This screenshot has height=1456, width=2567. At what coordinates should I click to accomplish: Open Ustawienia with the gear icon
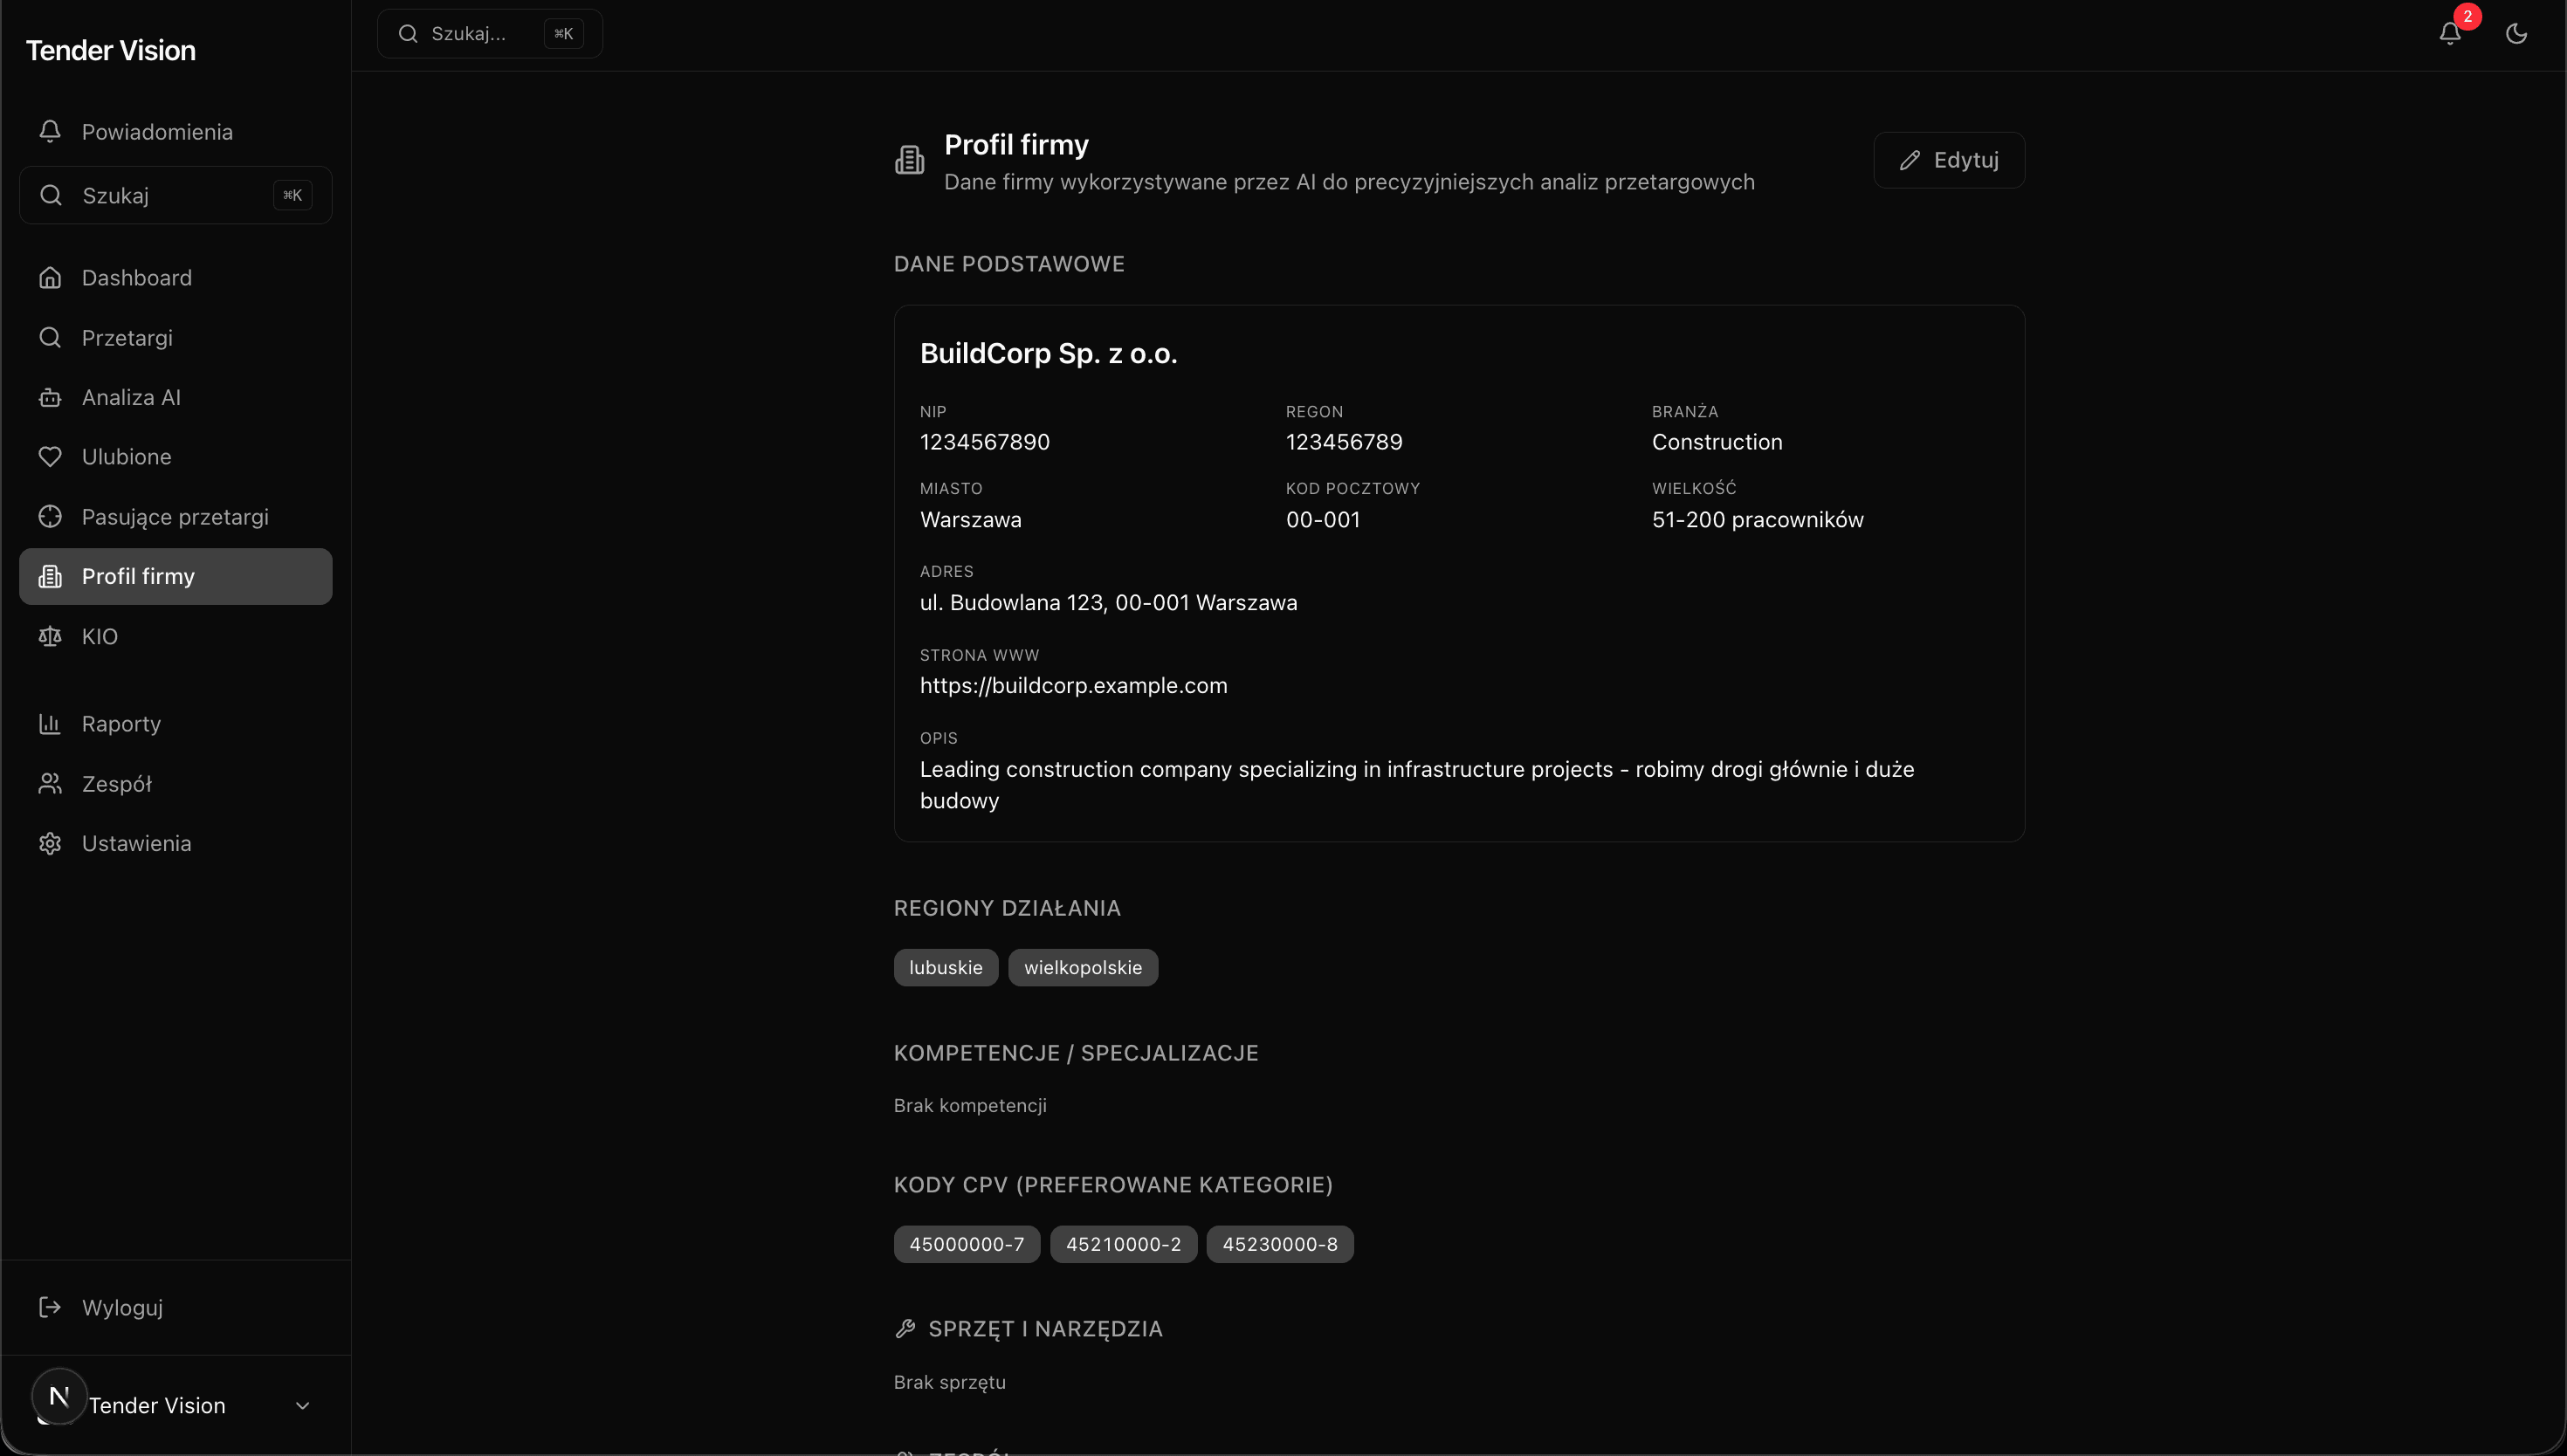50,843
